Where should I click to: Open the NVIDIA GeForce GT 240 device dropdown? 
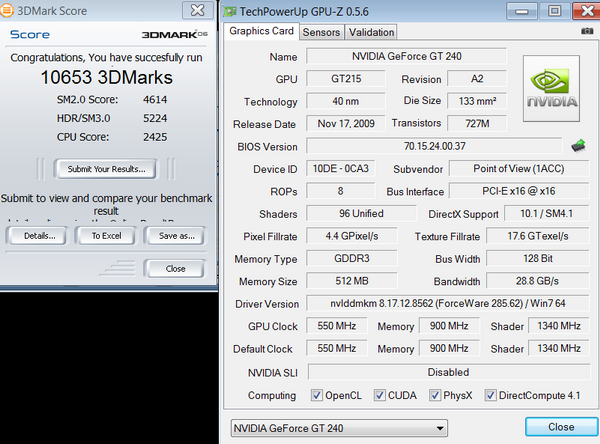pyautogui.click(x=339, y=428)
